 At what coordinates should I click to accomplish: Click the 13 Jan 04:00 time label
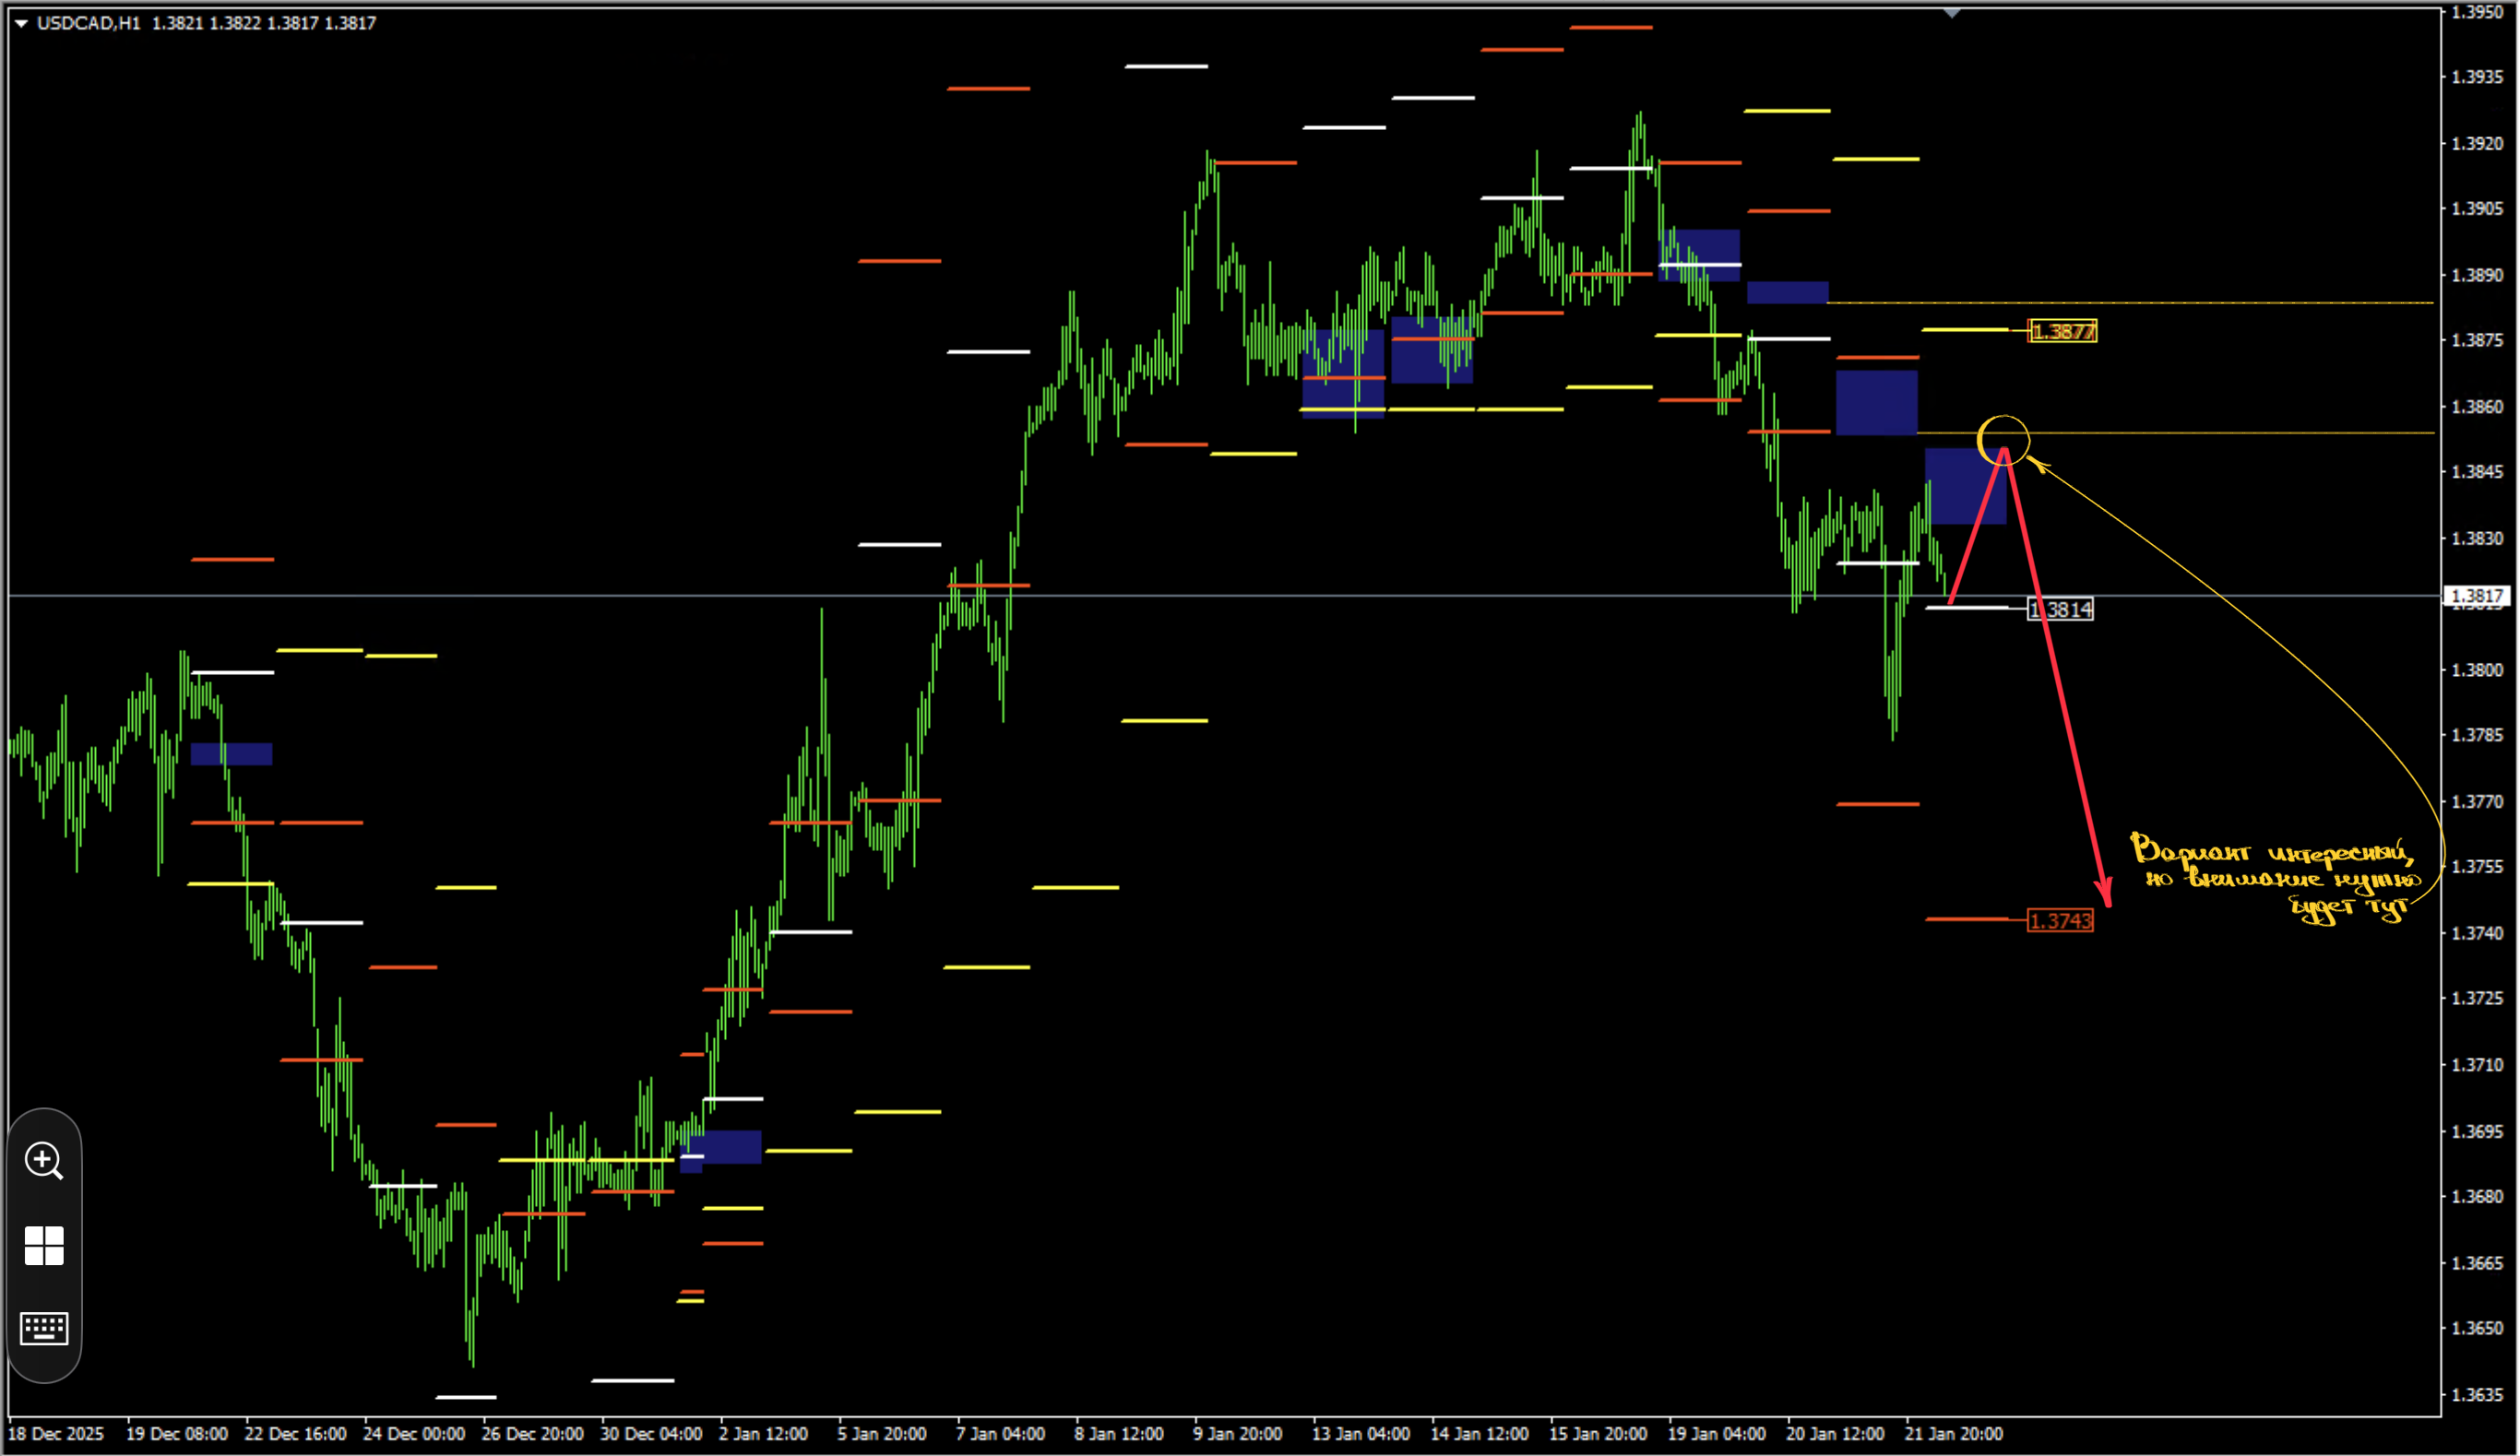(1361, 1433)
